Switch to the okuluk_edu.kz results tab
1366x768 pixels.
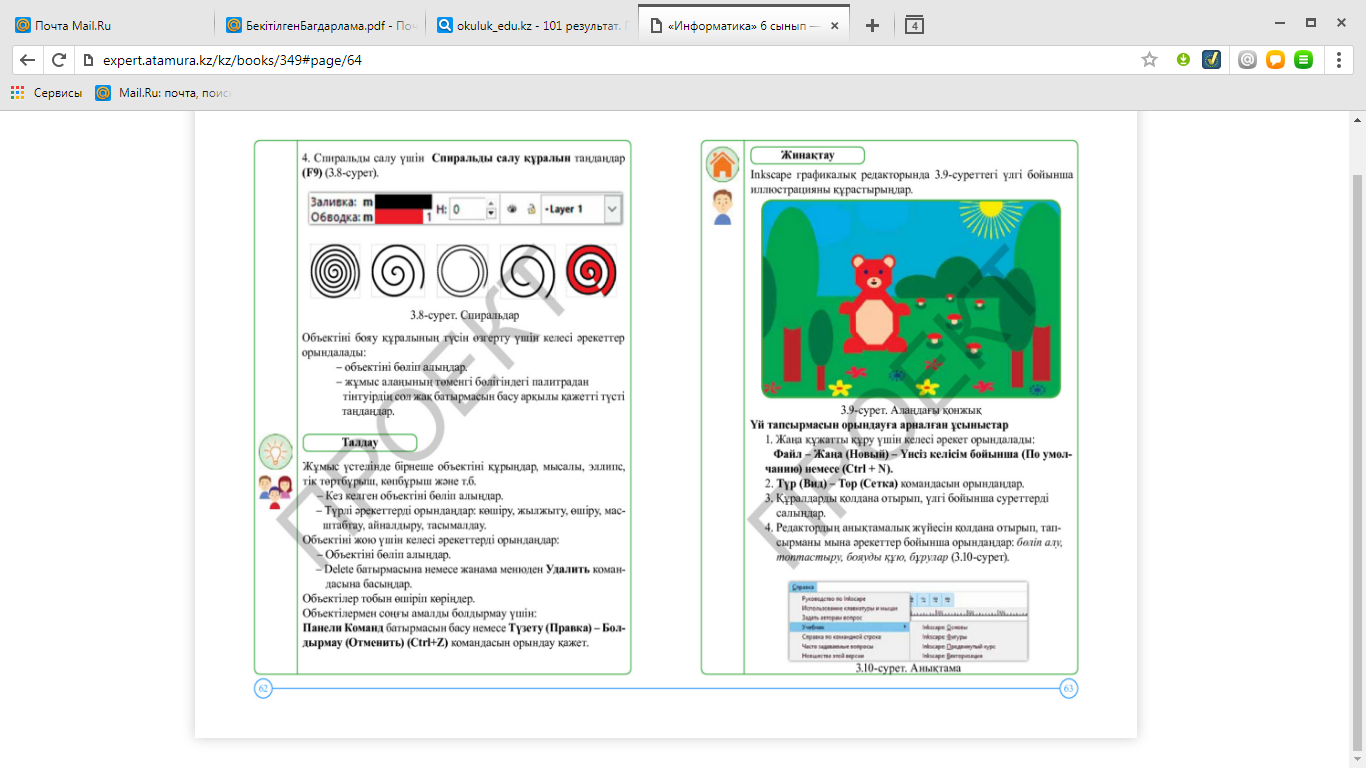coord(532,26)
